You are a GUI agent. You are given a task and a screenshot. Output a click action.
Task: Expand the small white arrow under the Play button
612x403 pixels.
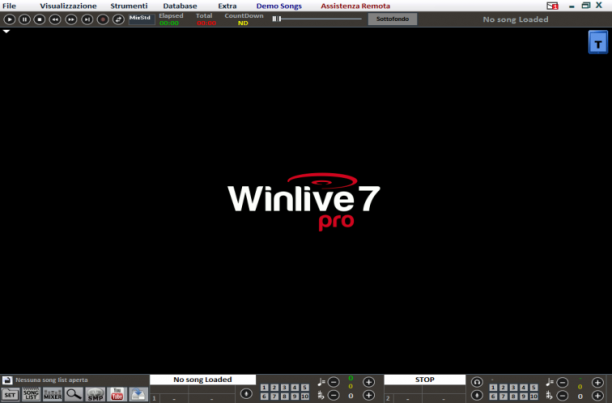click(x=6, y=31)
